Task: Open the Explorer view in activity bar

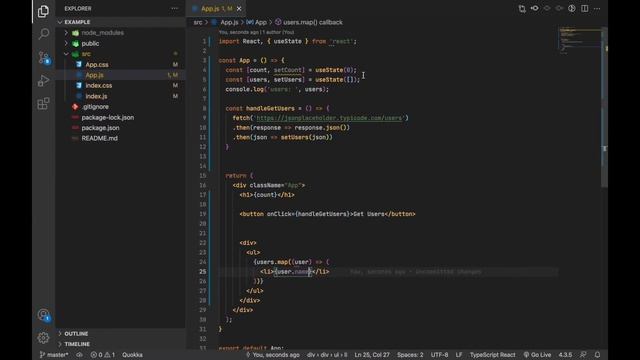Action: tap(43, 11)
